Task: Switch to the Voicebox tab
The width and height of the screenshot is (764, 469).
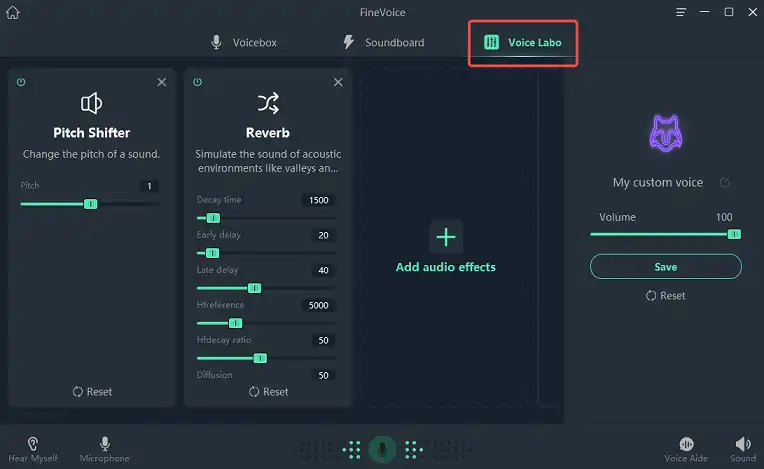Action: [244, 42]
